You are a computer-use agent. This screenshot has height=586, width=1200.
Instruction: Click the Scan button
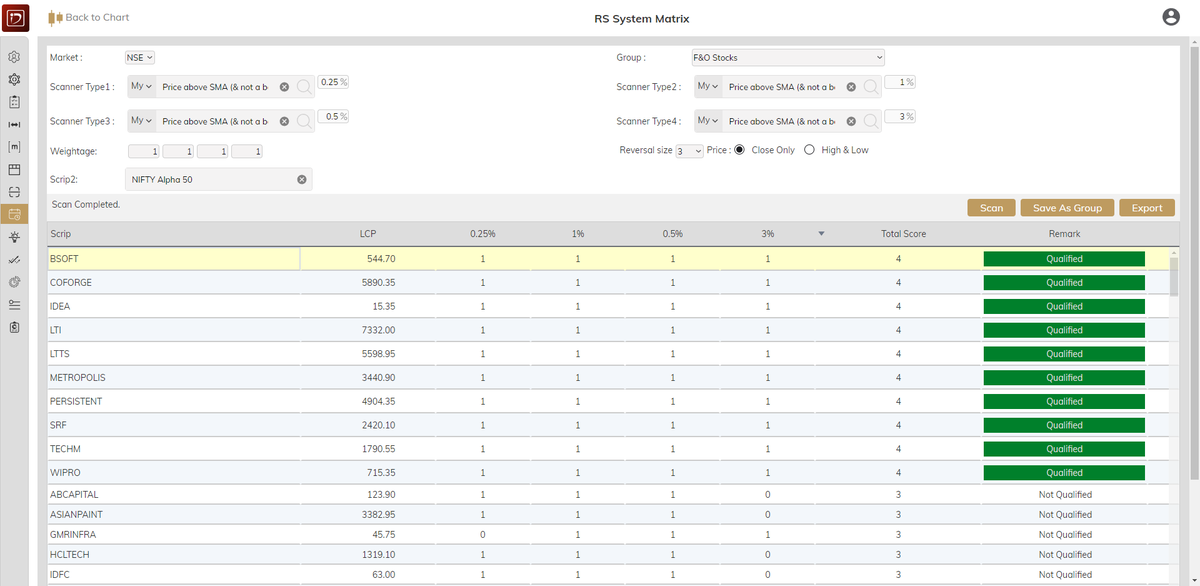(x=991, y=208)
